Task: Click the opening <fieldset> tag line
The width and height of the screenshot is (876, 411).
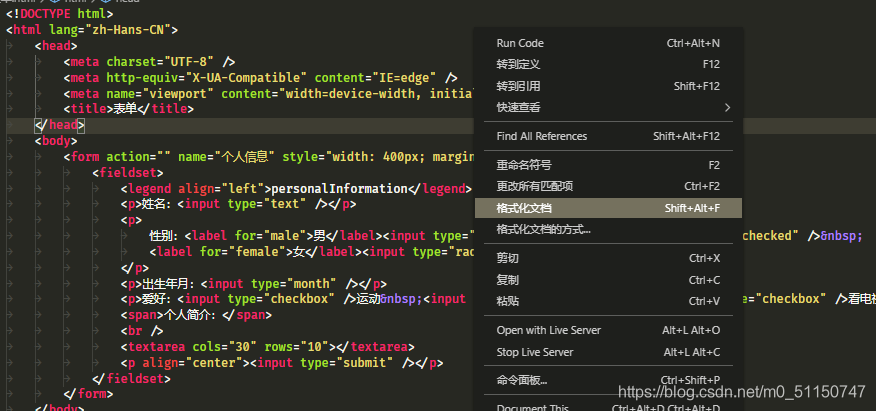Action: (x=128, y=173)
